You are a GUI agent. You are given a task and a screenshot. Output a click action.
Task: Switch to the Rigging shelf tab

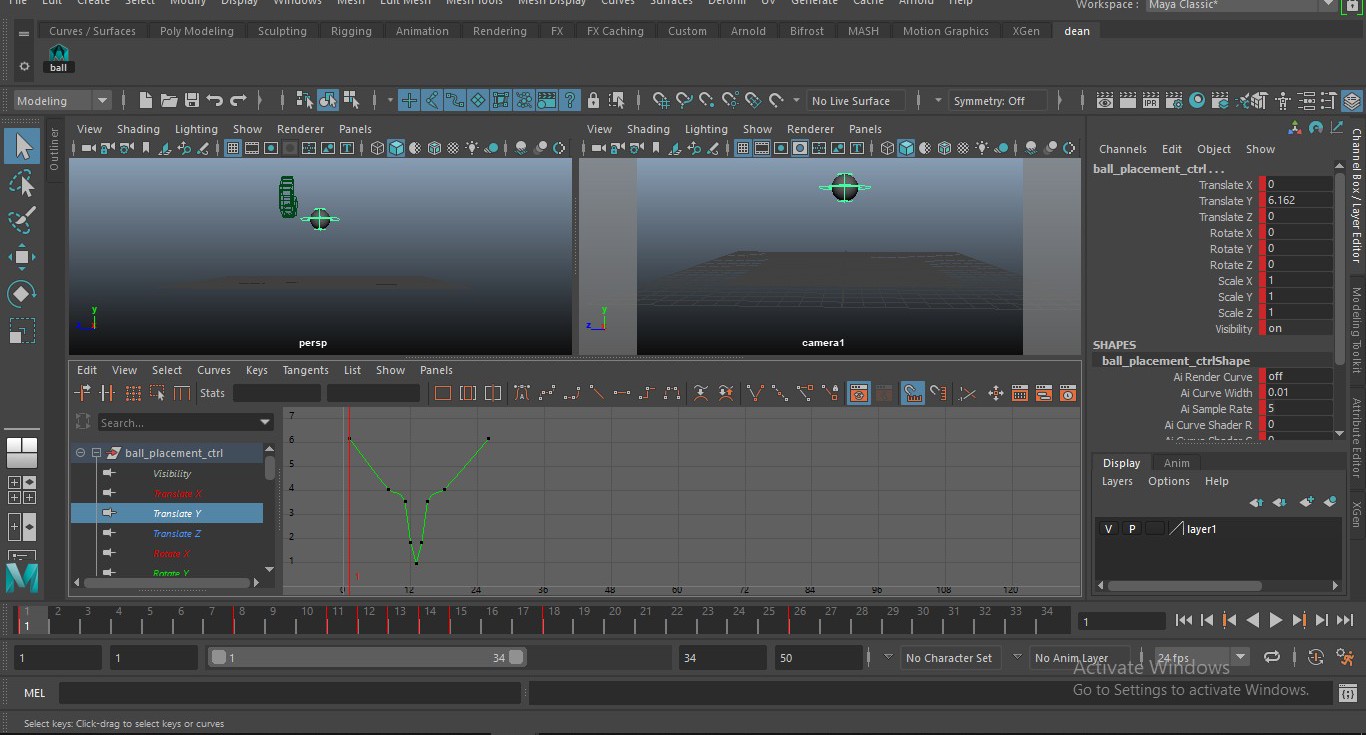coord(351,31)
